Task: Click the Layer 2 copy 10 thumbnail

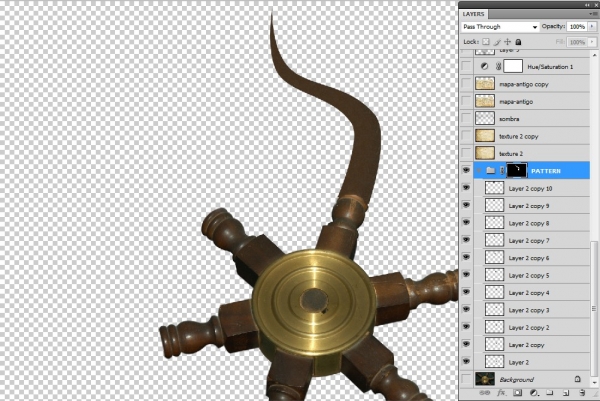Action: coord(494,188)
